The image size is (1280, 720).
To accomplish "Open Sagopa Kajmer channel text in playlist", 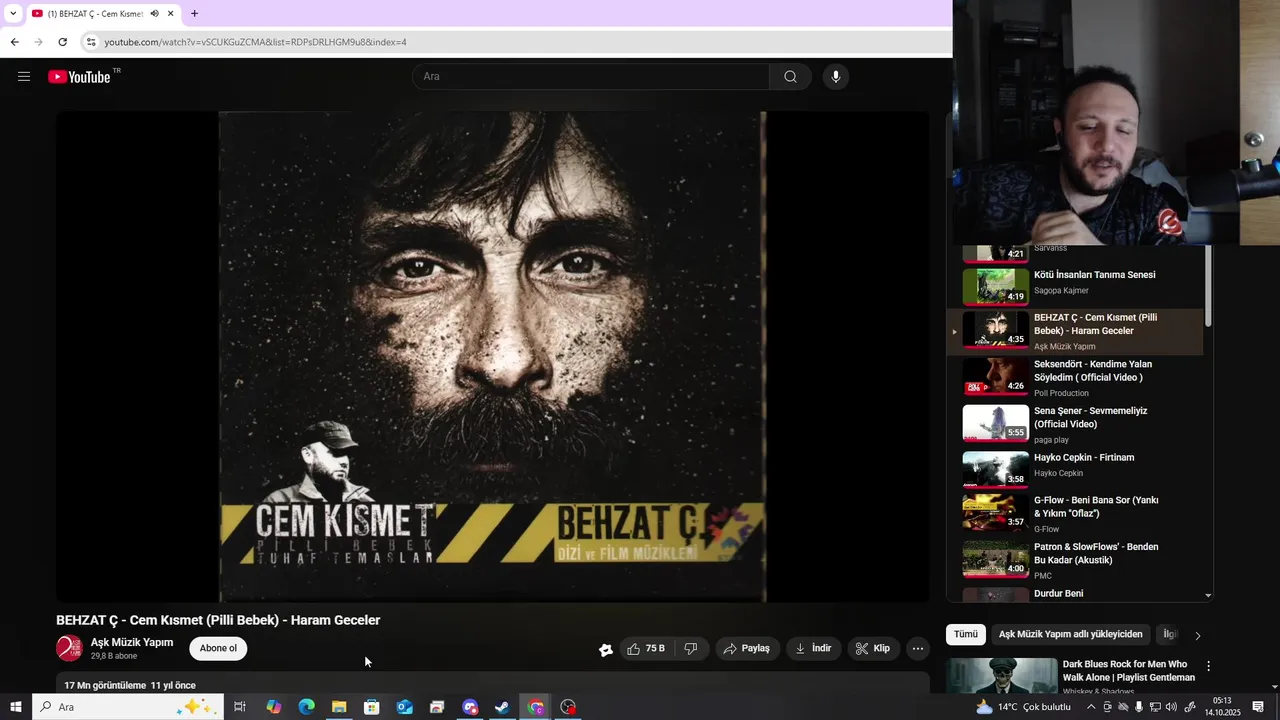I will [1061, 291].
